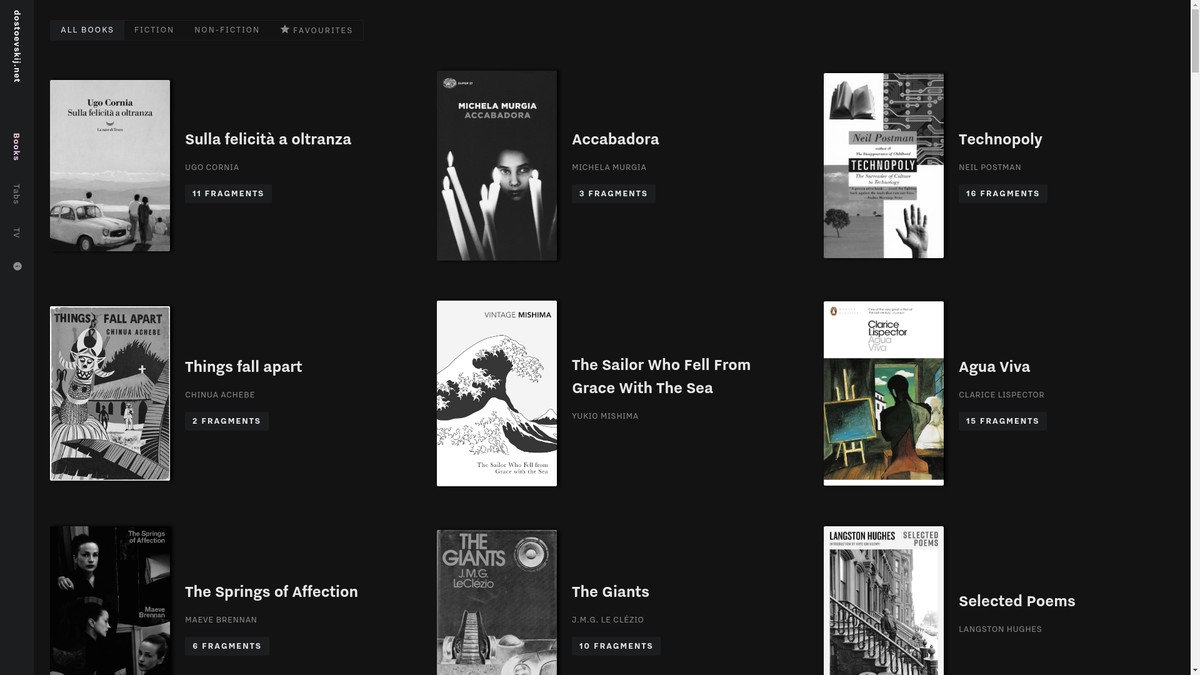Screen dimensions: 1200x675
Task: Select the All Books filter tab
Action: (x=87, y=30)
